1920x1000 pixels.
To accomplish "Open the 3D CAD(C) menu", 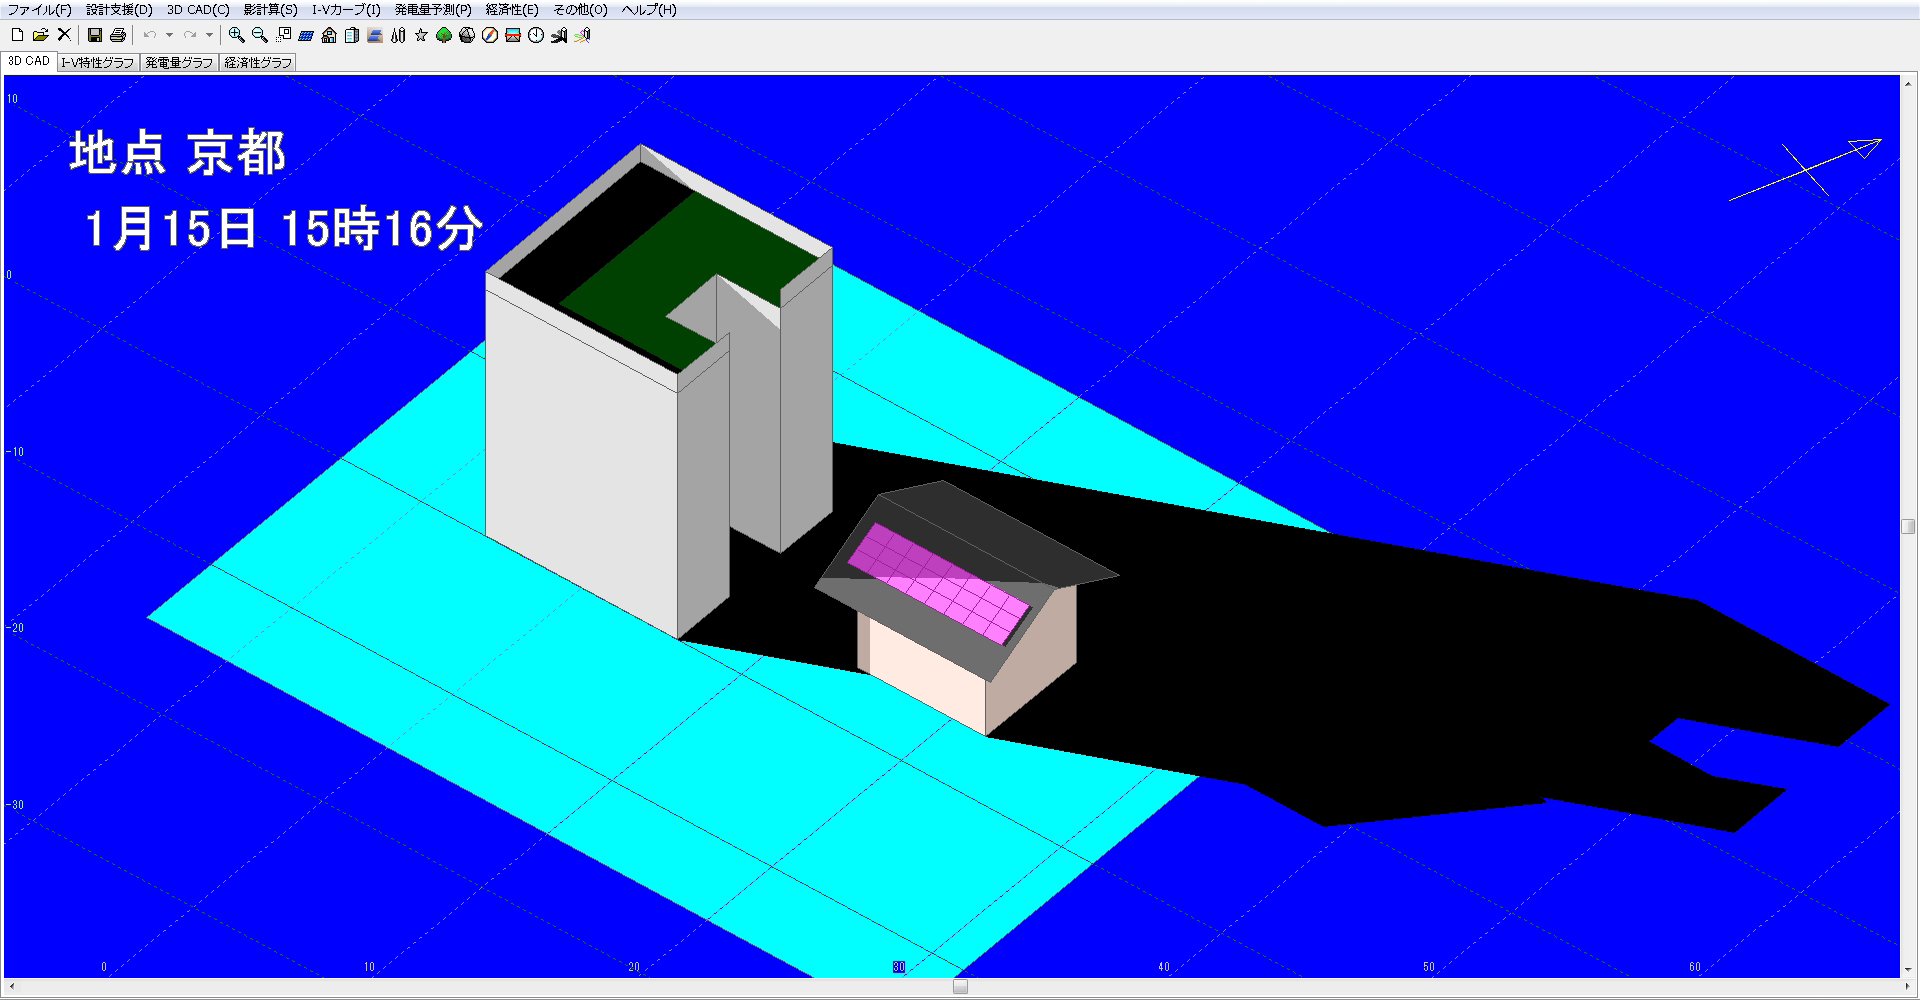I will [x=198, y=10].
